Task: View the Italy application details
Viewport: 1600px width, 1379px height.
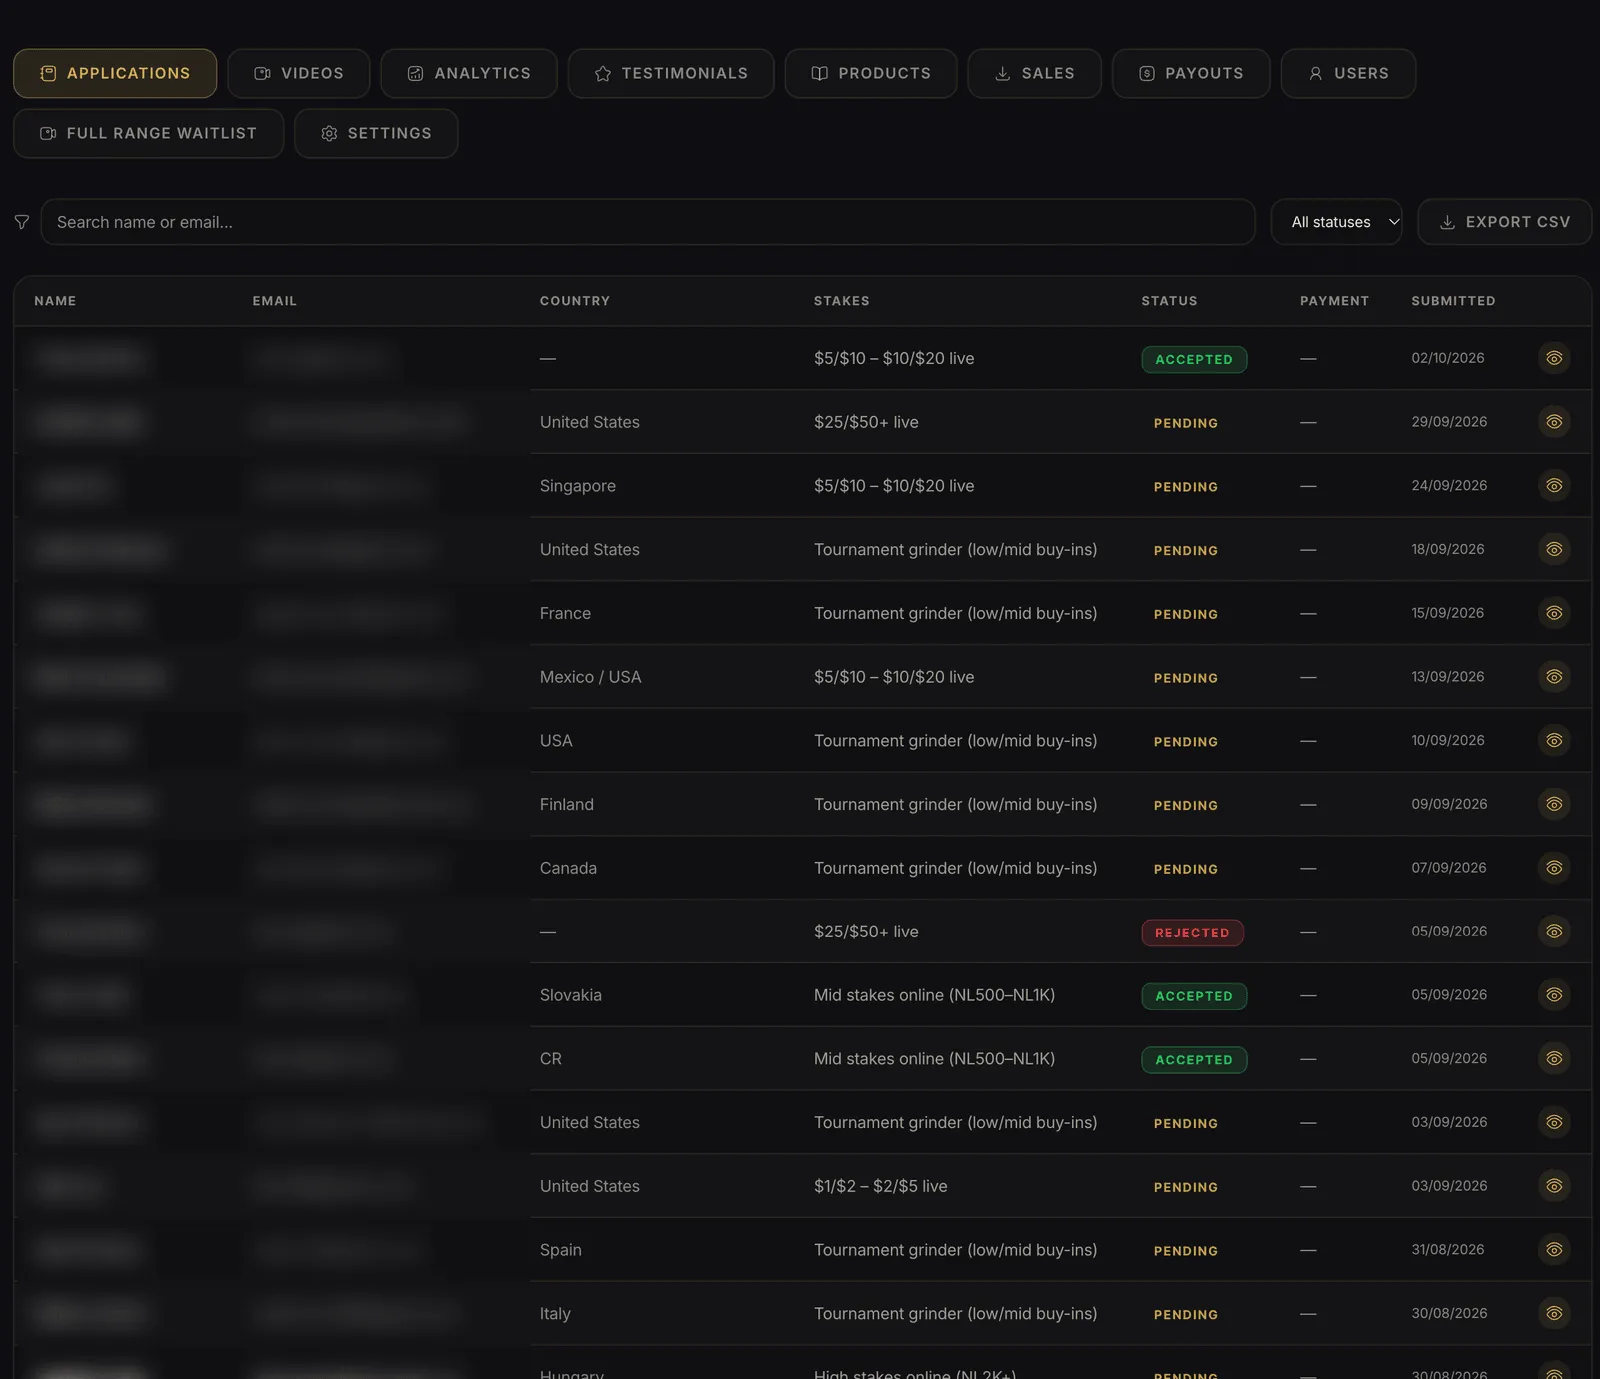Action: pyautogui.click(x=1554, y=1313)
